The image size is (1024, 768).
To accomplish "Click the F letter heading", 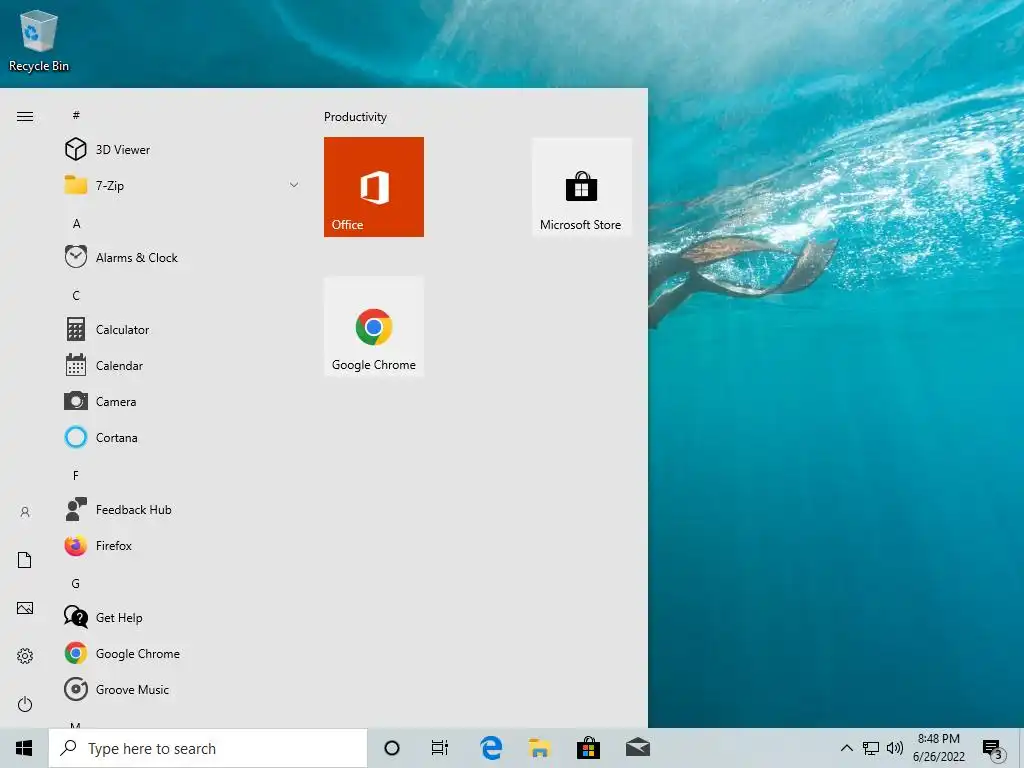I will (x=76, y=475).
